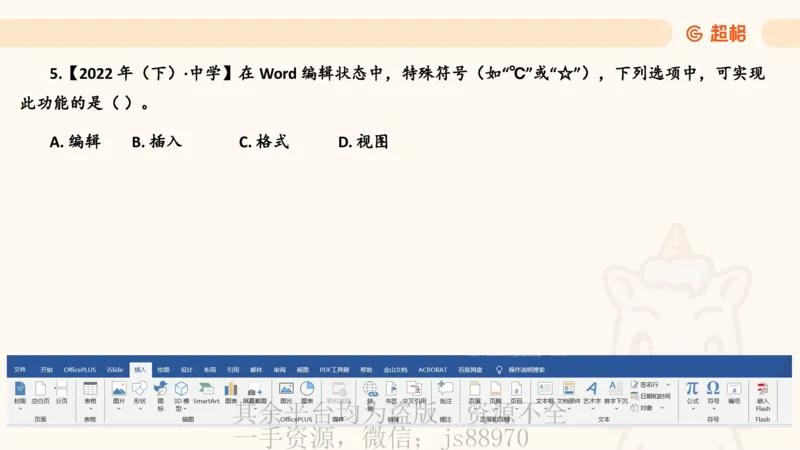Image resolution: width=800 pixels, height=450 pixels.
Task: Switch to the 视图 view tab
Action: pos(303,369)
